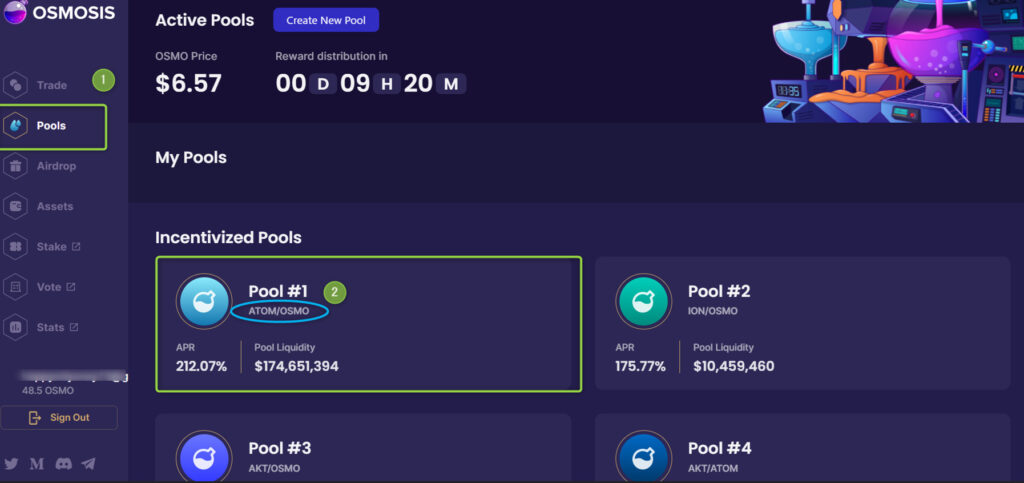
Task: Open the Assets wallet icon
Action: [x=16, y=206]
